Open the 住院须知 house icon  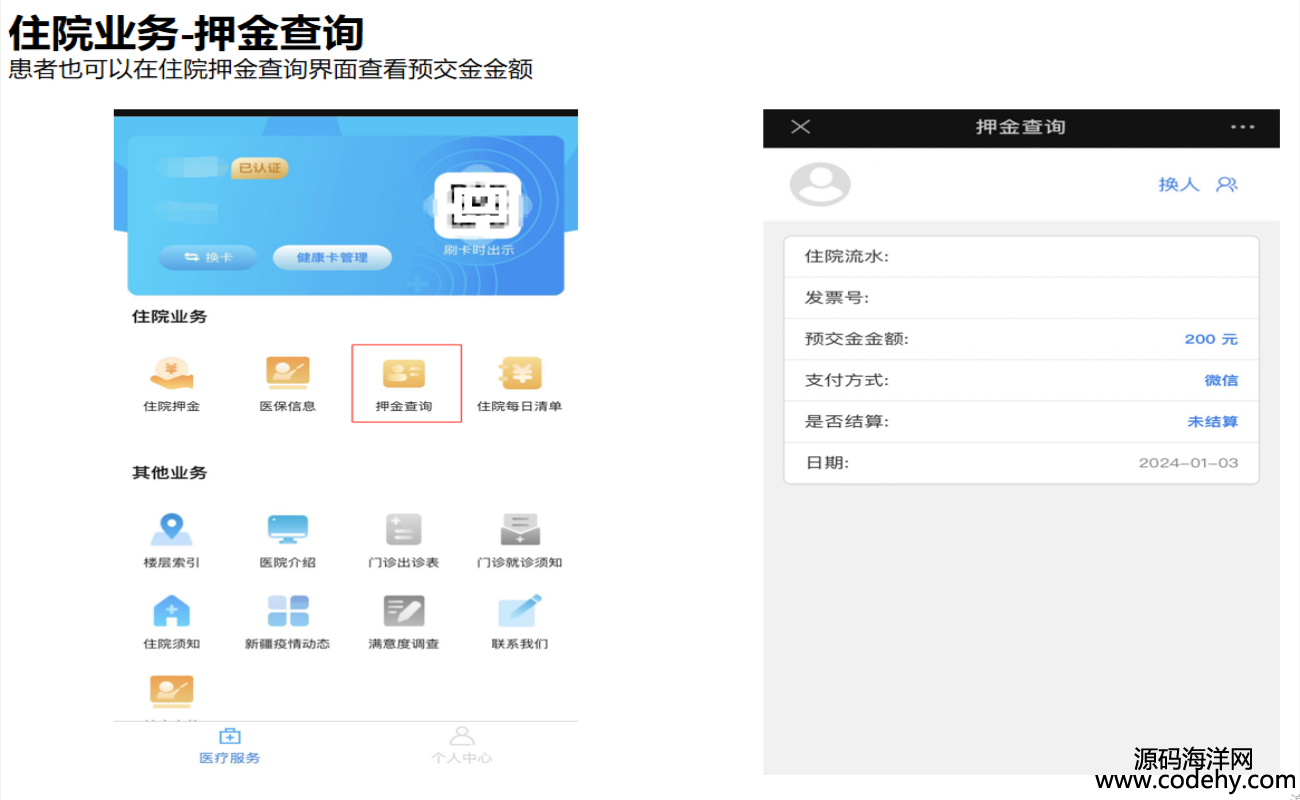coord(171,610)
